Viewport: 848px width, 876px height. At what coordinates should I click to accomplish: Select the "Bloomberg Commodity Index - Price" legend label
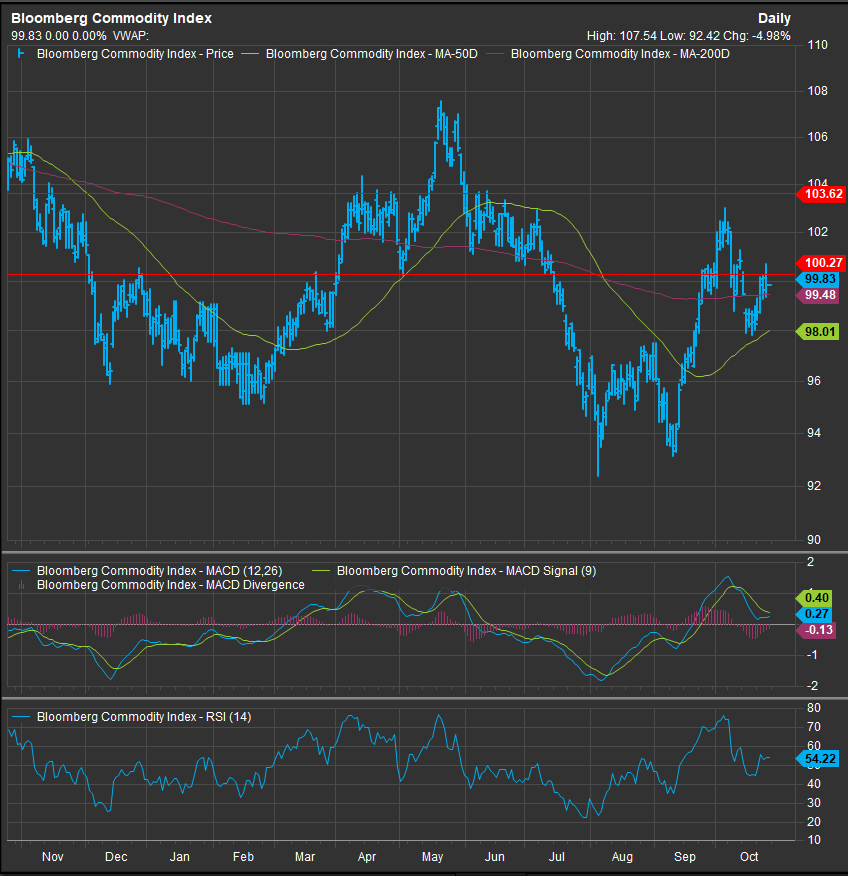135,54
